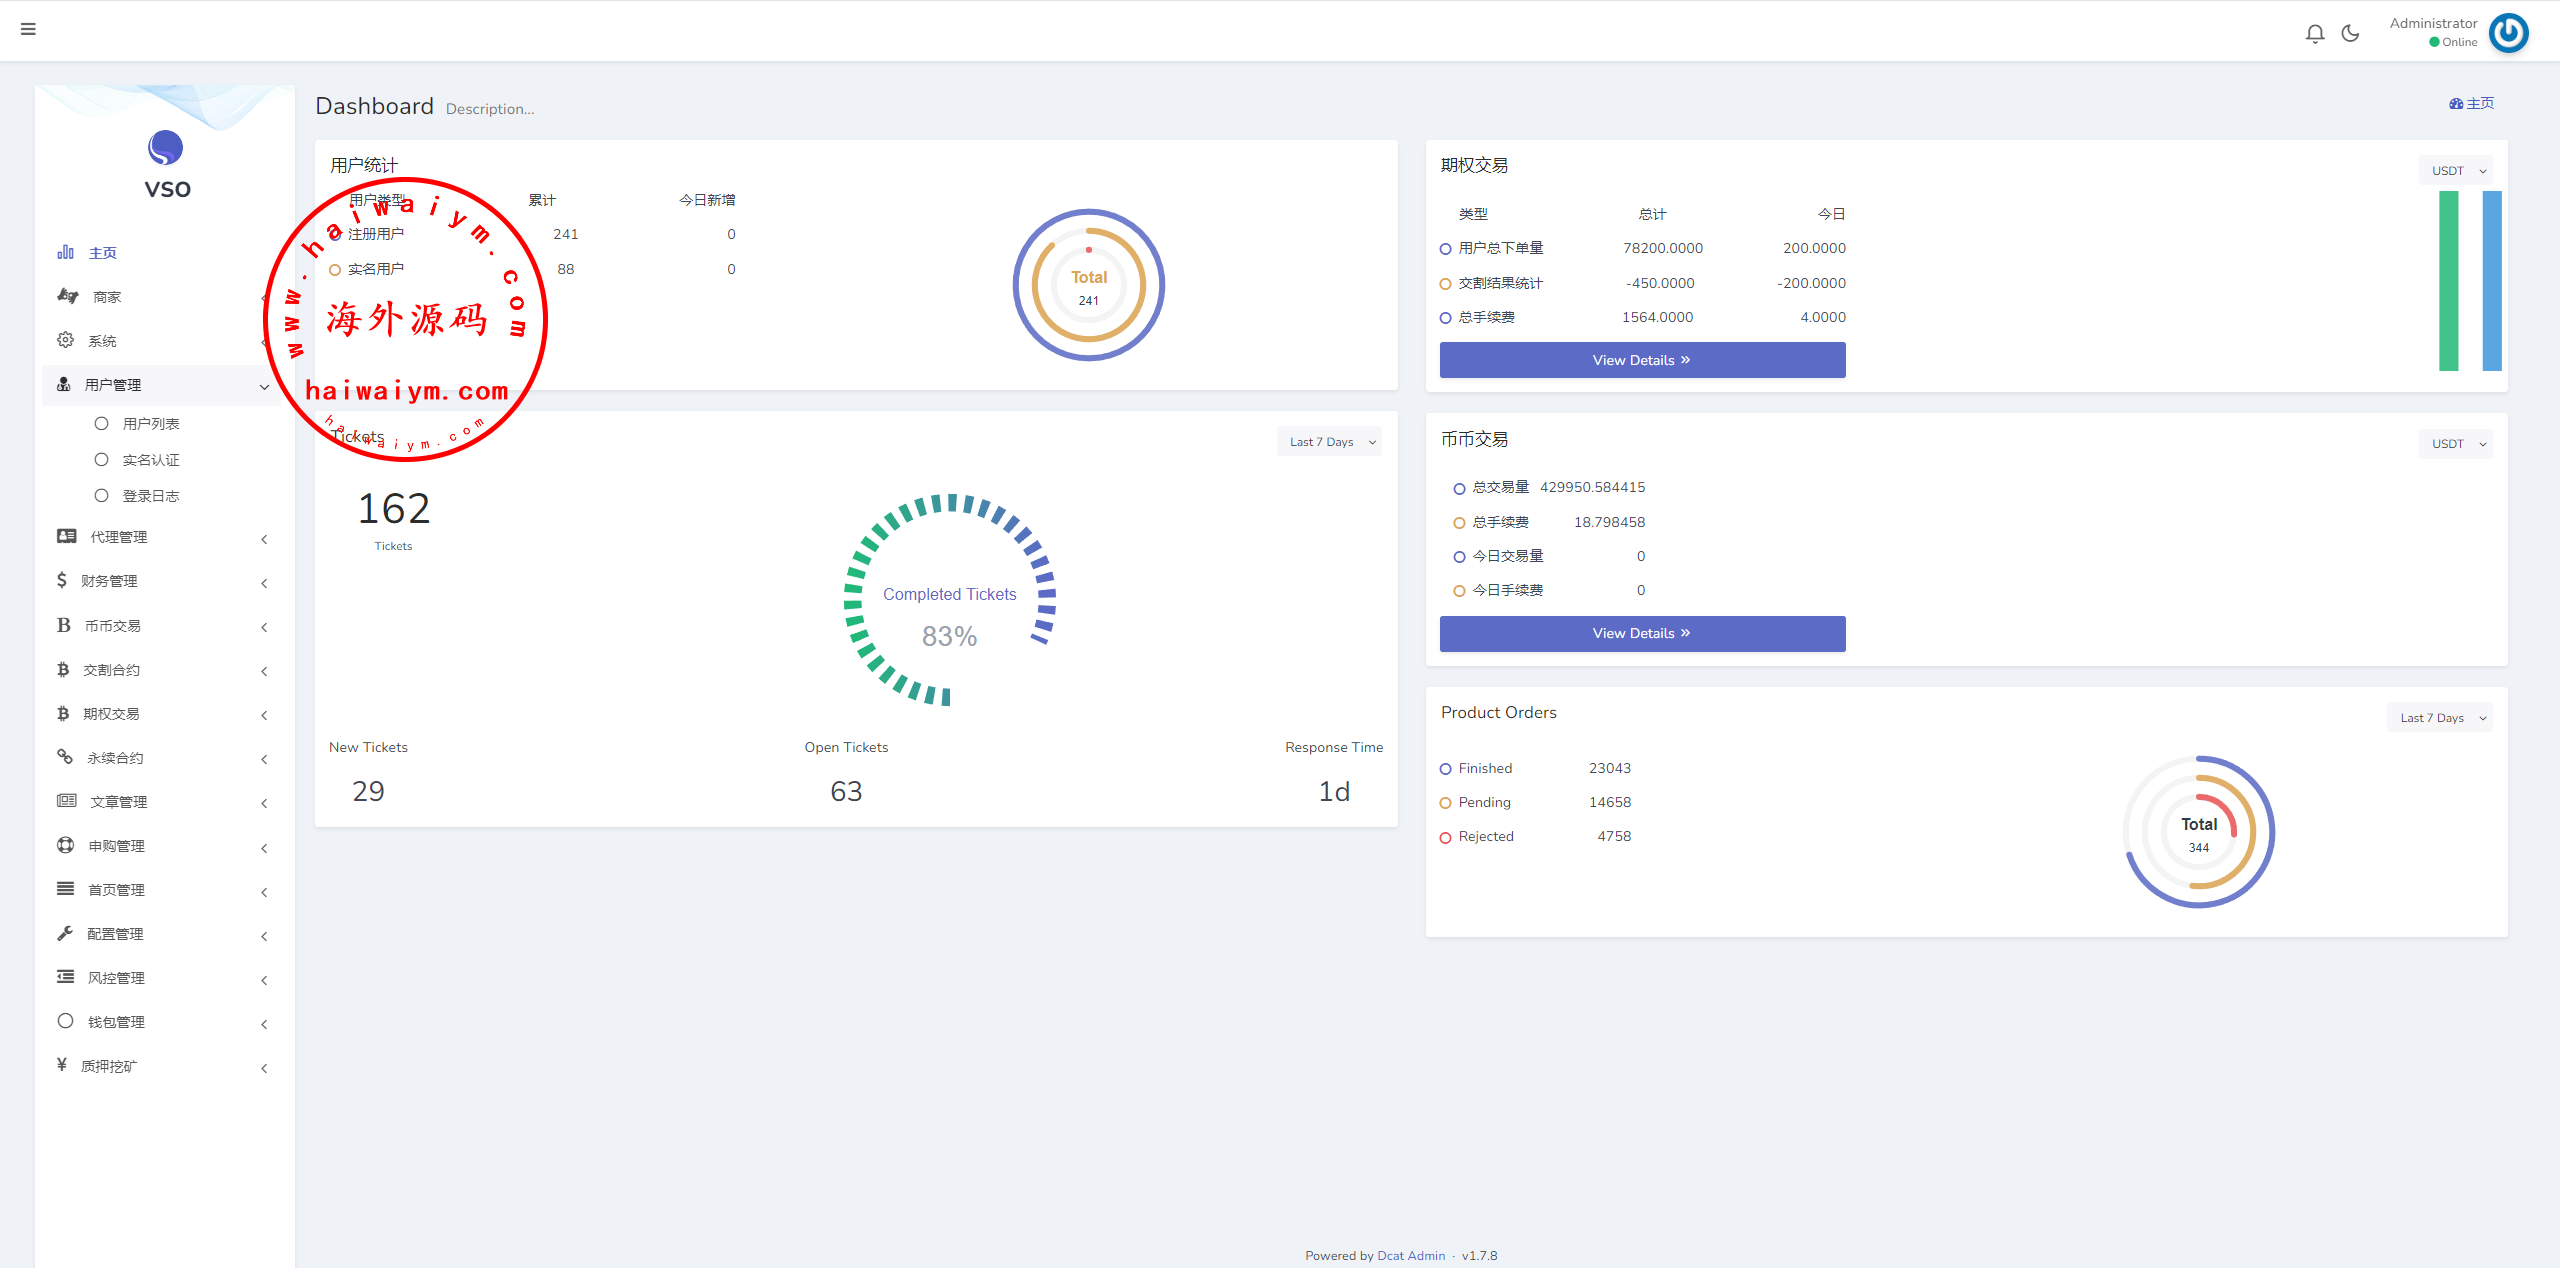This screenshot has width=2560, height=1268.
Task: Click the Dcat Admin footer link
Action: 1411,1256
